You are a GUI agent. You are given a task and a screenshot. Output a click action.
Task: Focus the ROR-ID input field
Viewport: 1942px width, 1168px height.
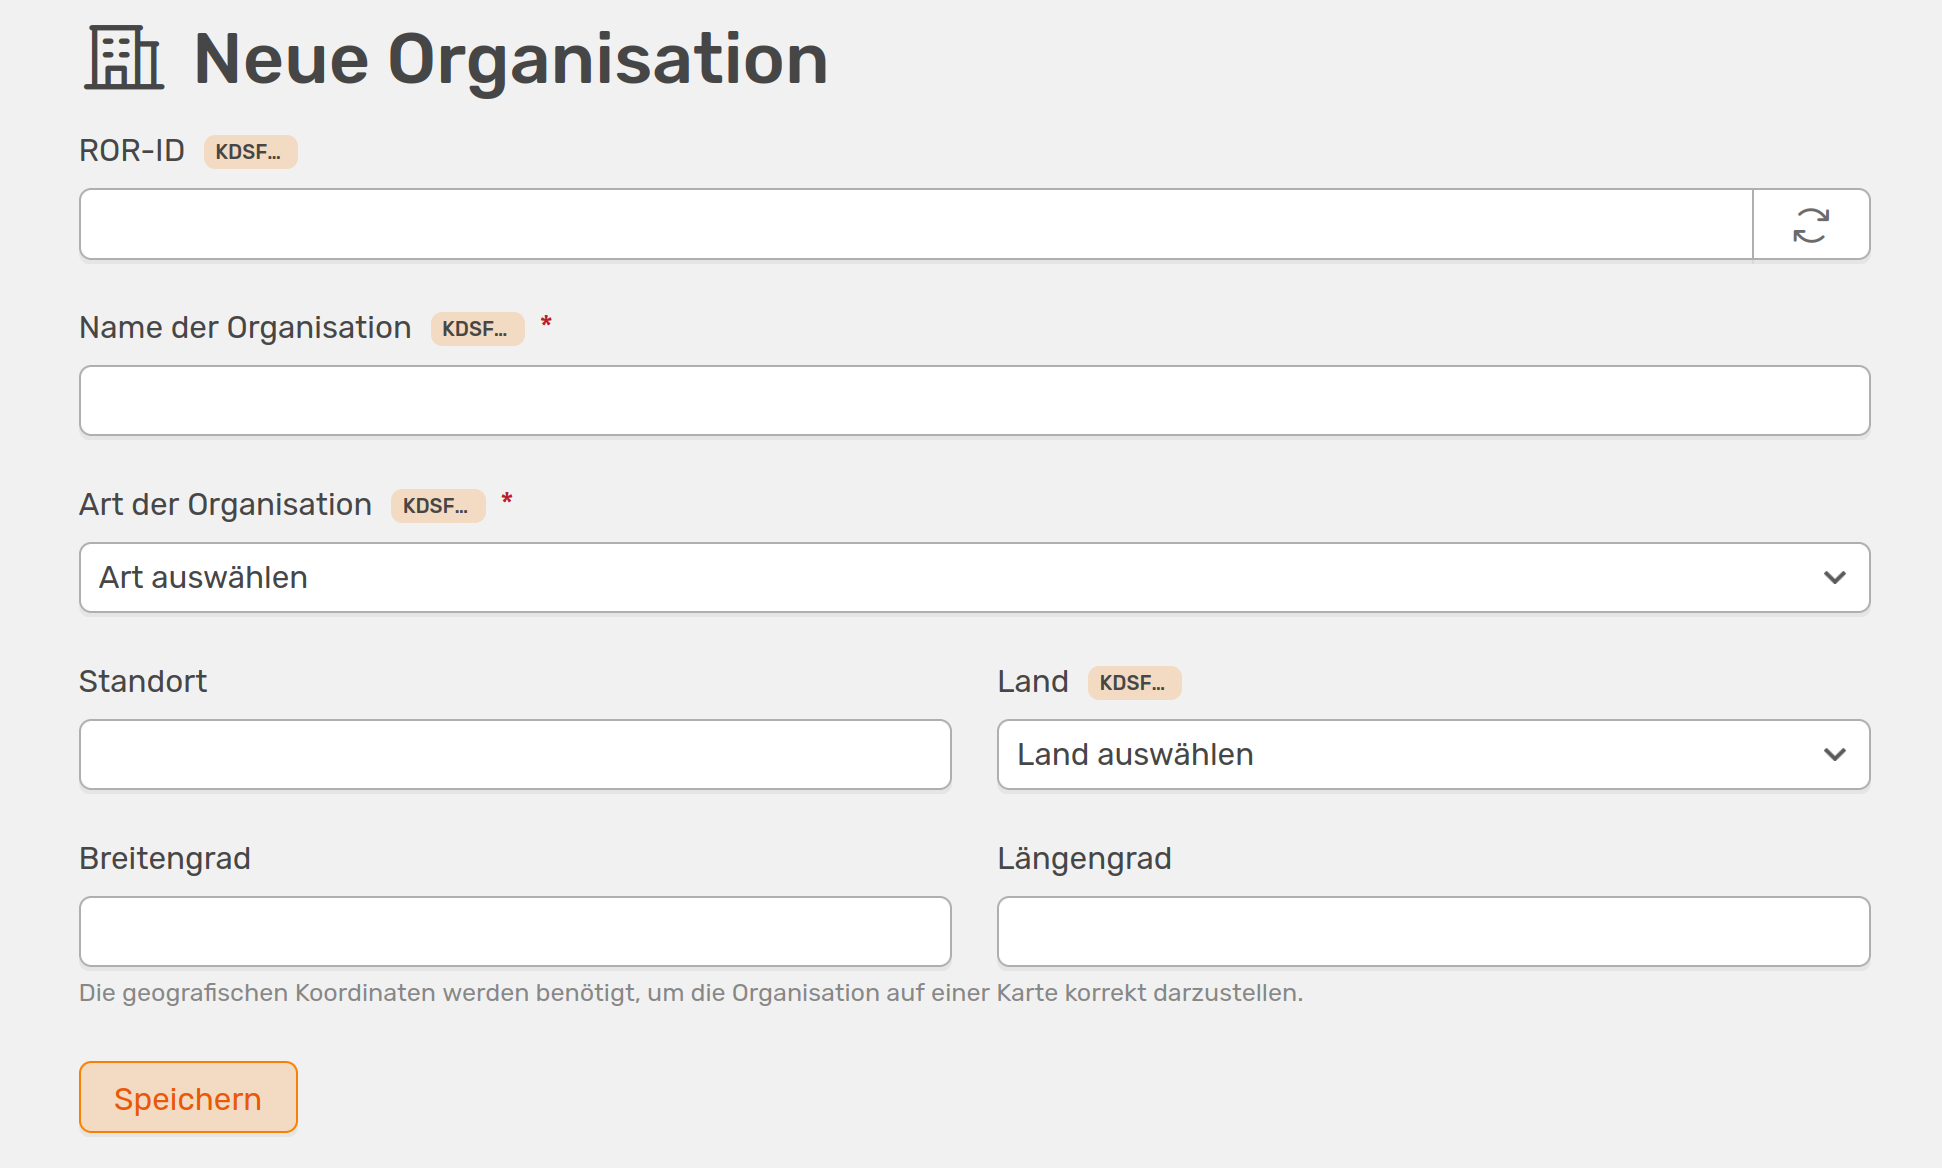(x=915, y=225)
